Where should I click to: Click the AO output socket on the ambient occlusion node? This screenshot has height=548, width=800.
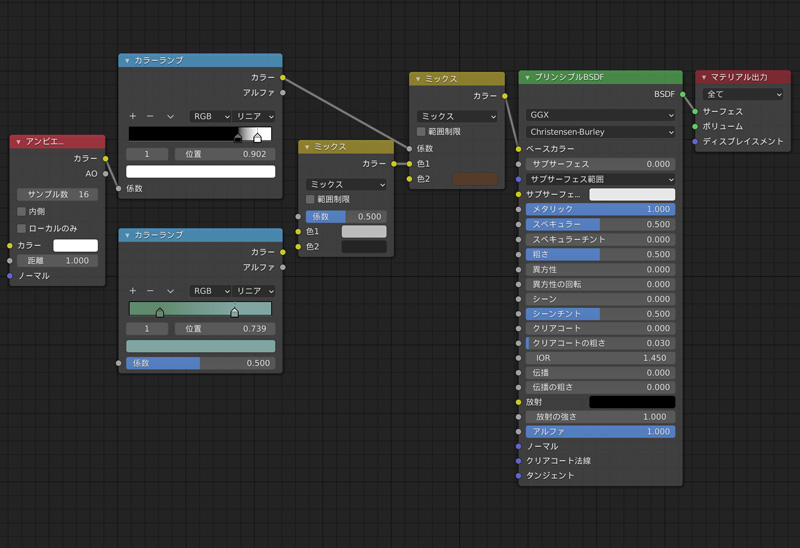coord(106,173)
